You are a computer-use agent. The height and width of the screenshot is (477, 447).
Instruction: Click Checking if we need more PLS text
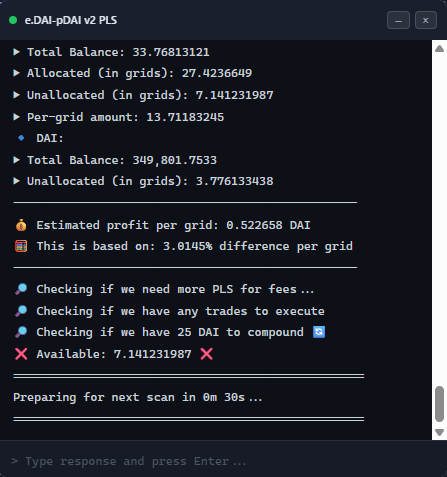pos(175,289)
